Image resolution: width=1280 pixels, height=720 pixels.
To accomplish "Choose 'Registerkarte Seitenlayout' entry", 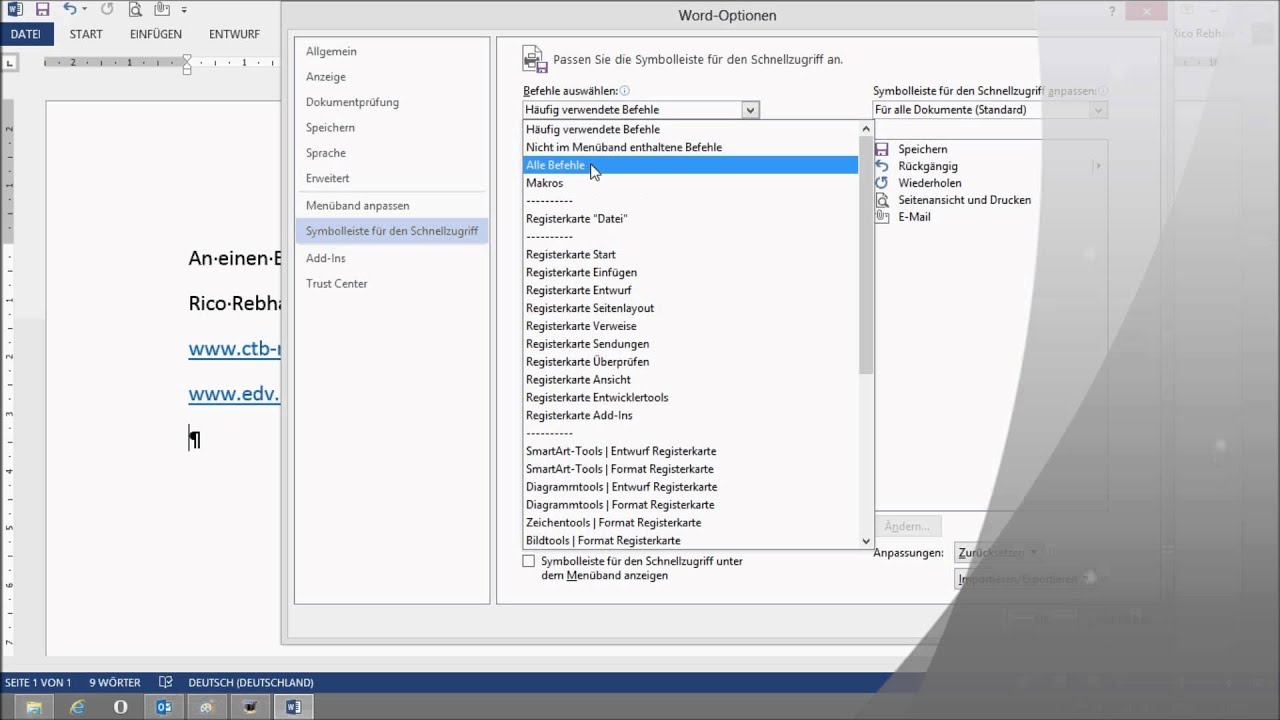I will tap(690, 308).
